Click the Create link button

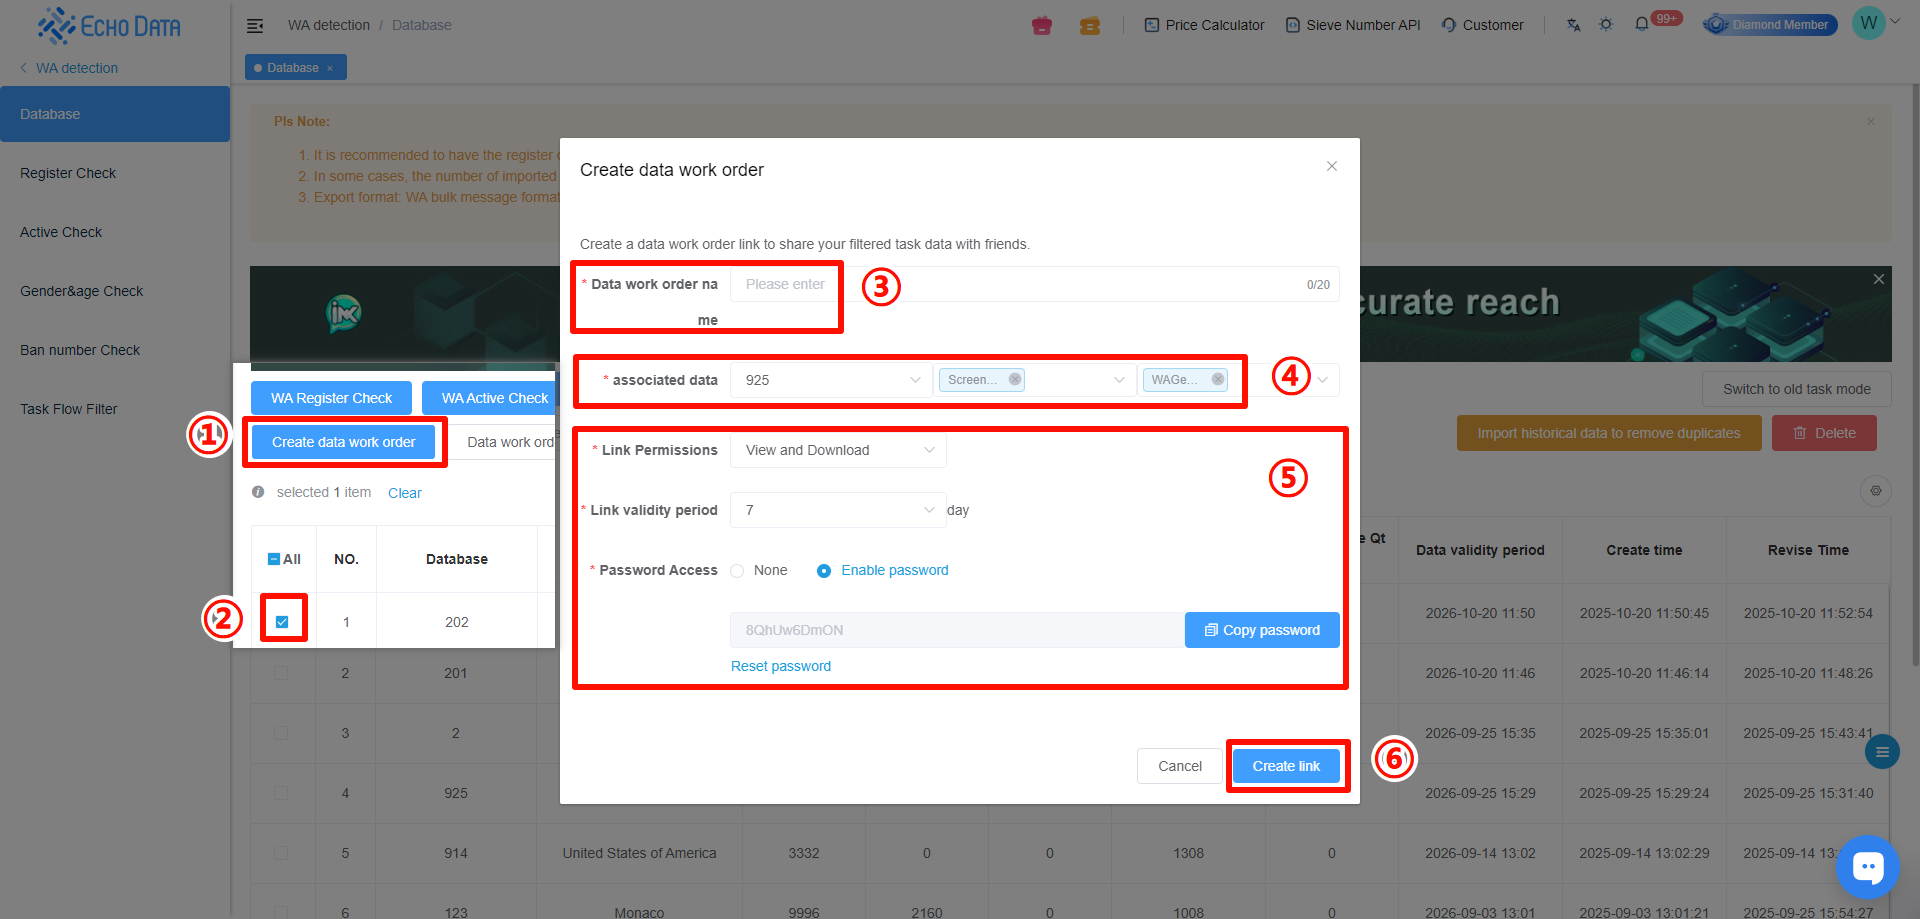pos(1286,766)
